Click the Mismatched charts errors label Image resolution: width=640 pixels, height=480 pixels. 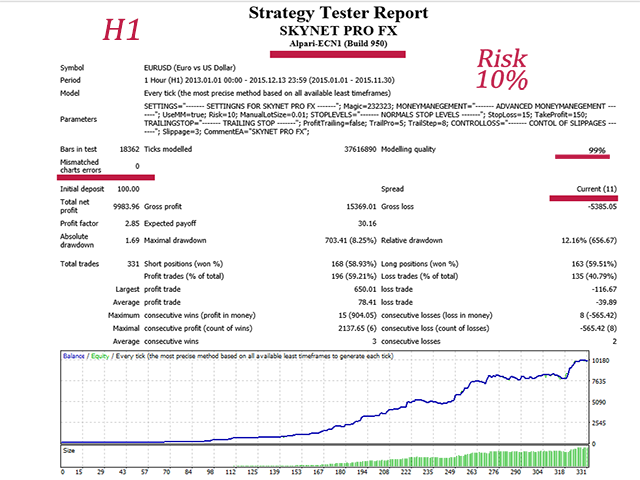pos(80,166)
